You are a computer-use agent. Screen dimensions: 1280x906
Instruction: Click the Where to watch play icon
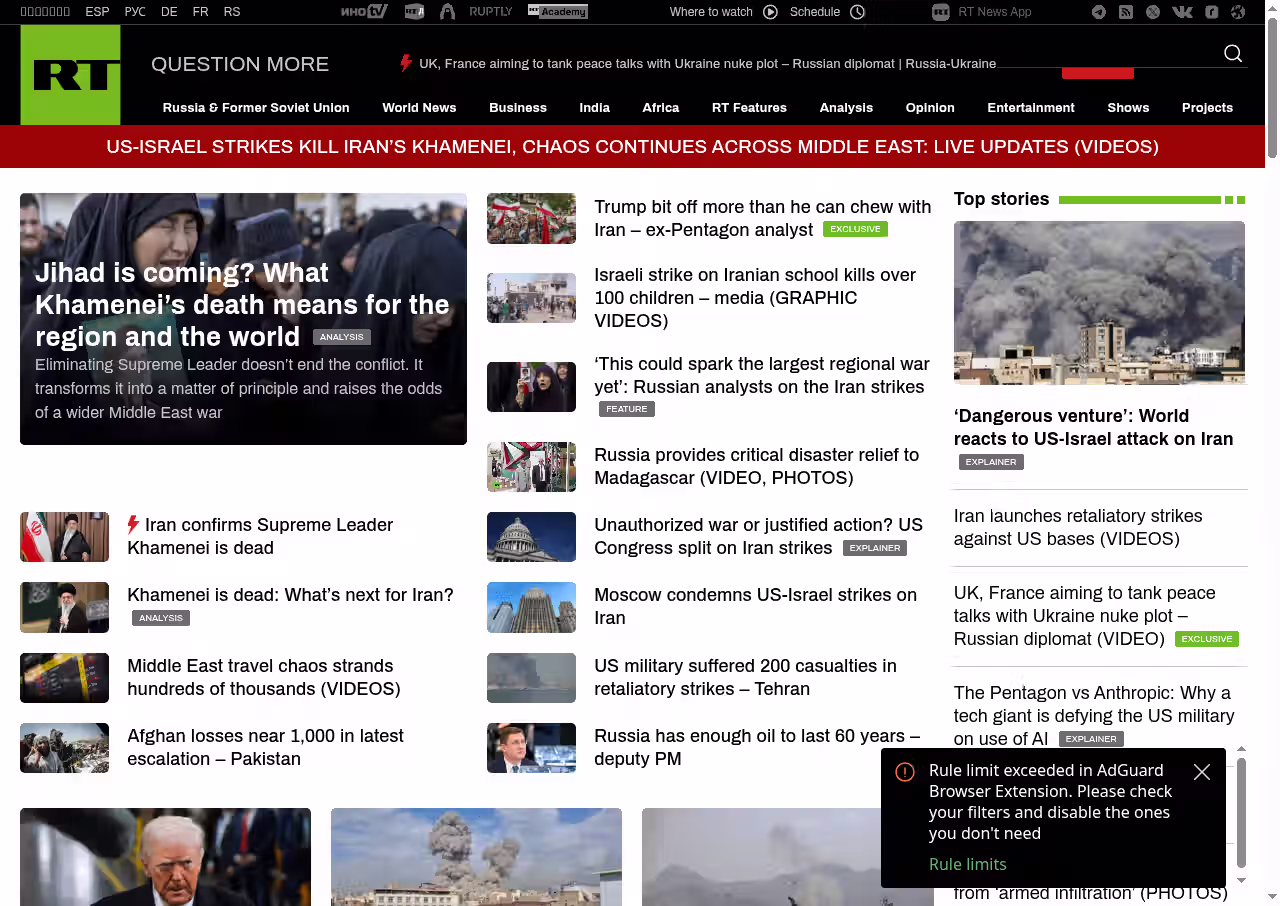point(770,12)
